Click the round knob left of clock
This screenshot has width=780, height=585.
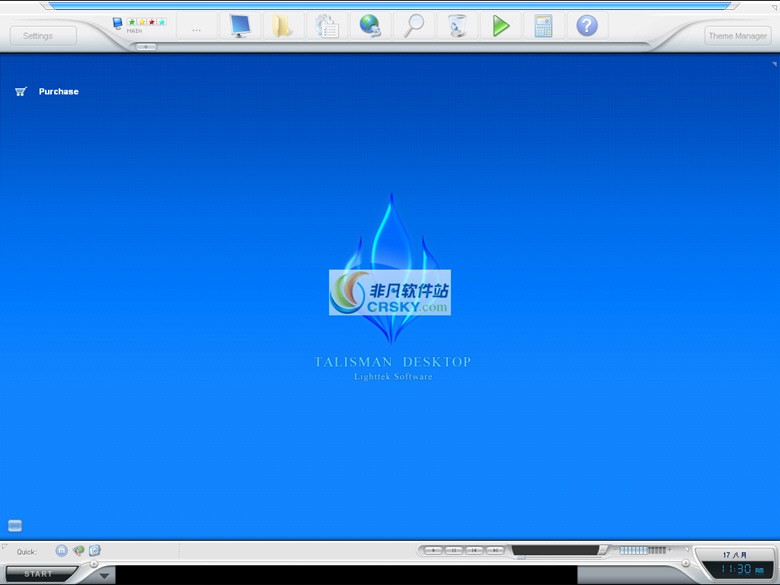pyautogui.click(x=686, y=563)
